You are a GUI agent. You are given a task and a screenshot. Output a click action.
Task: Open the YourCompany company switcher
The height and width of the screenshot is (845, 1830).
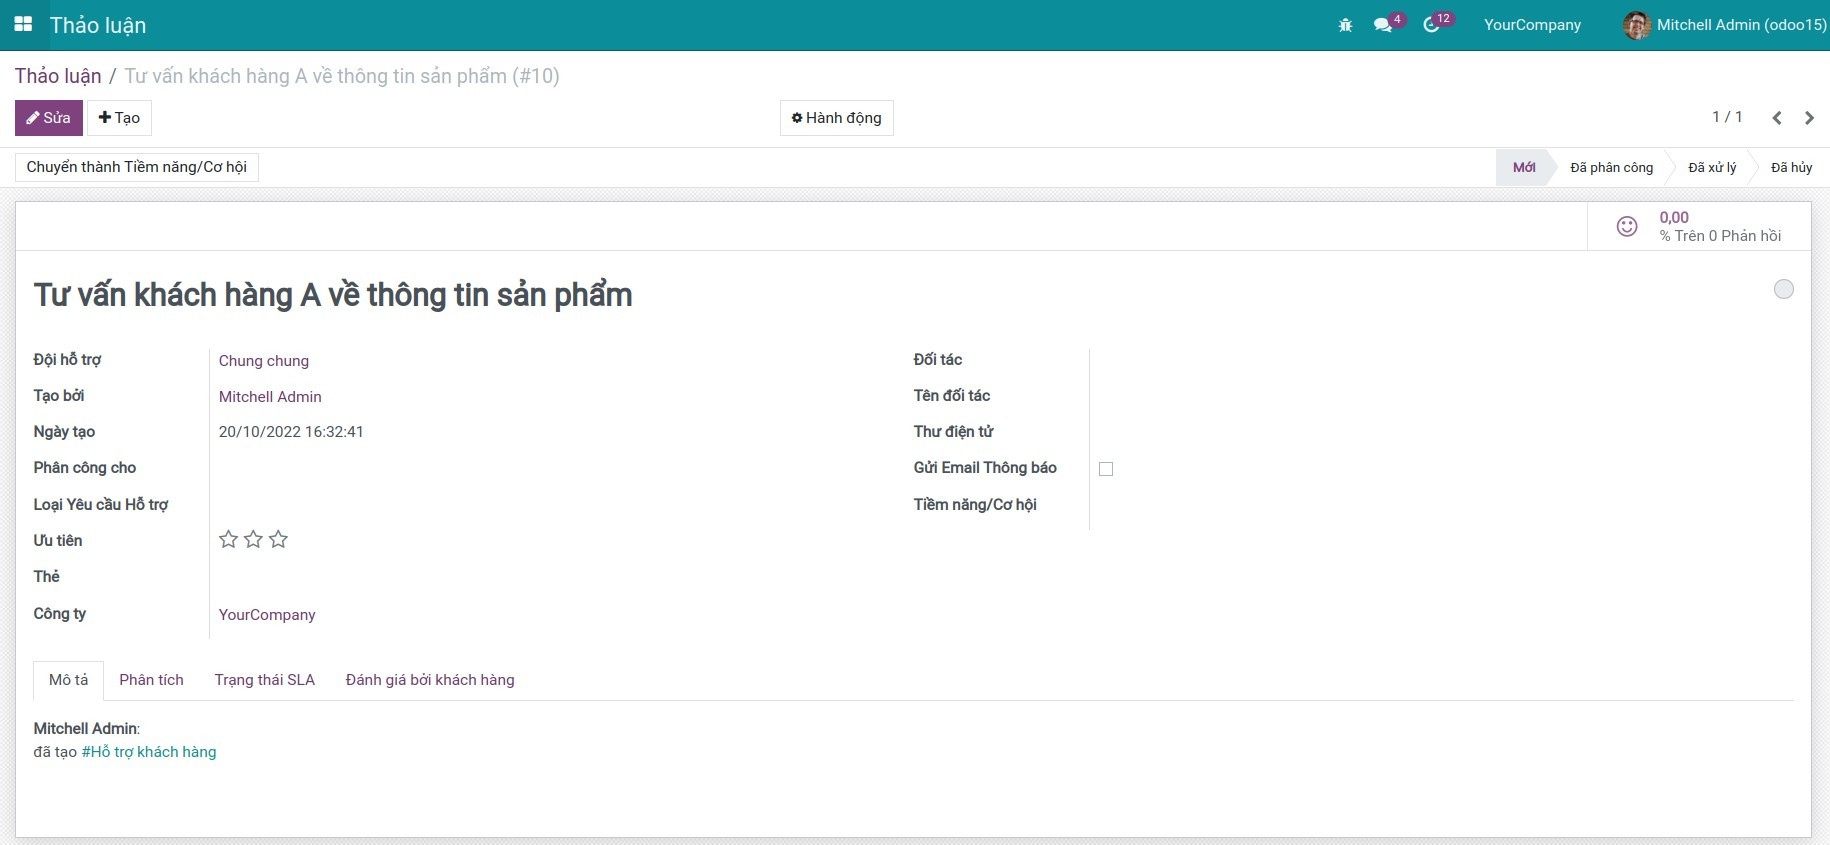(1532, 25)
